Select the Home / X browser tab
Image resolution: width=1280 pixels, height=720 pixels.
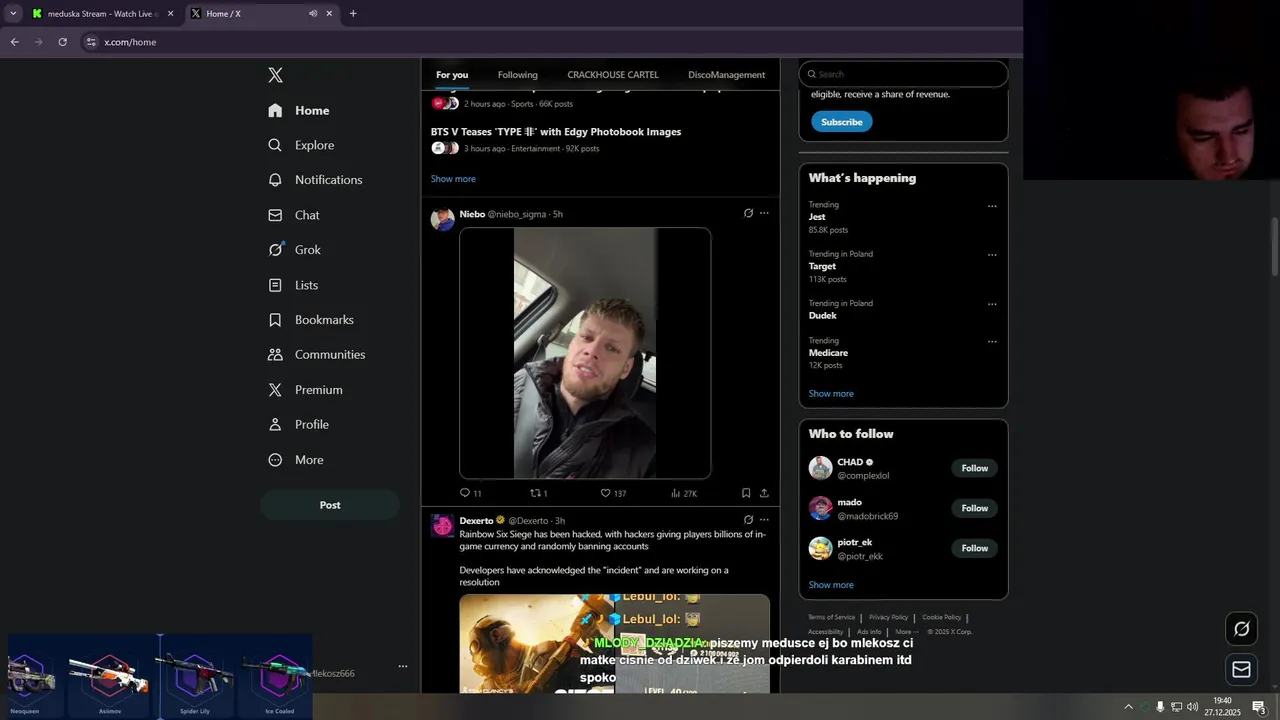(x=262, y=14)
